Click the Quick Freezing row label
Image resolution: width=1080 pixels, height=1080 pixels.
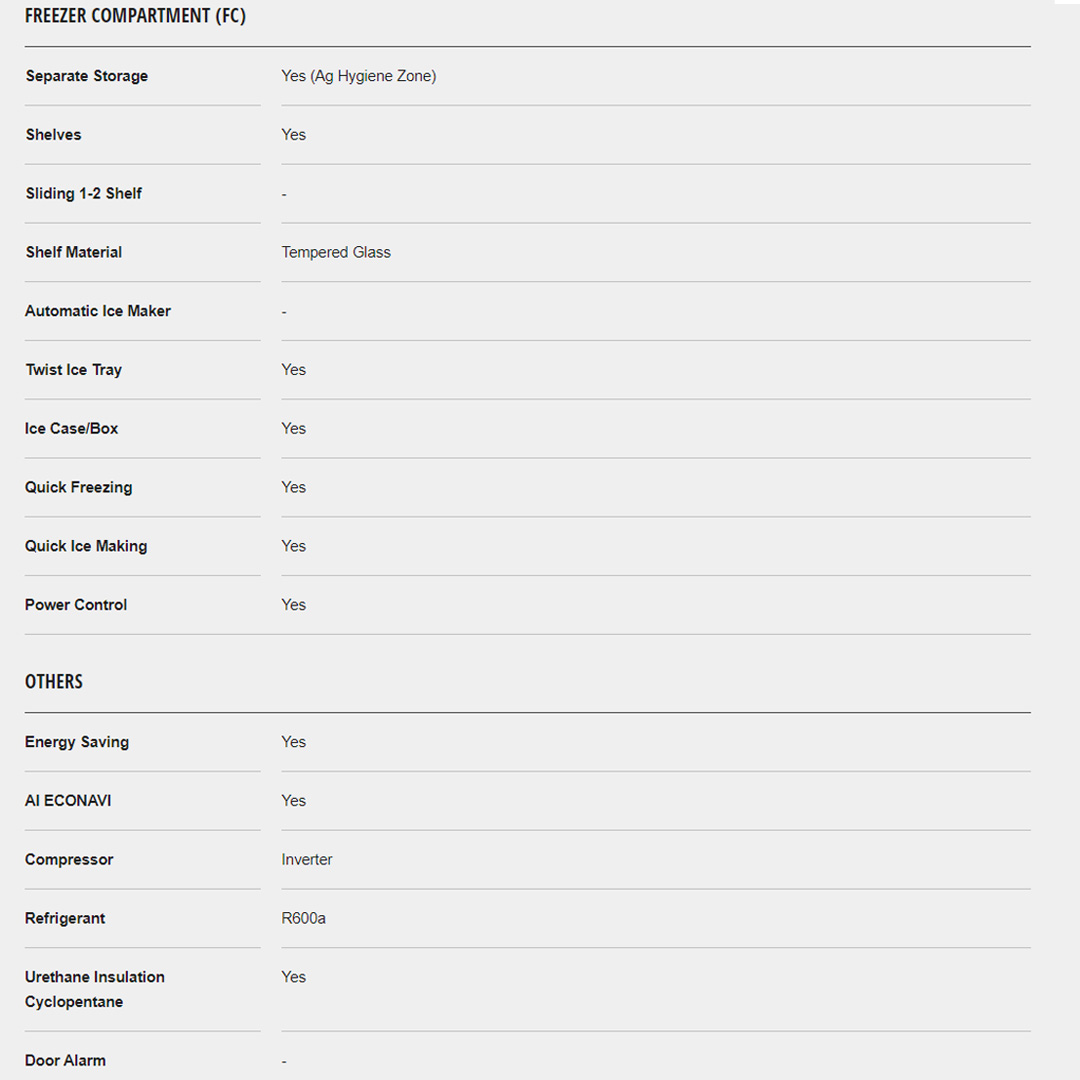coord(79,488)
